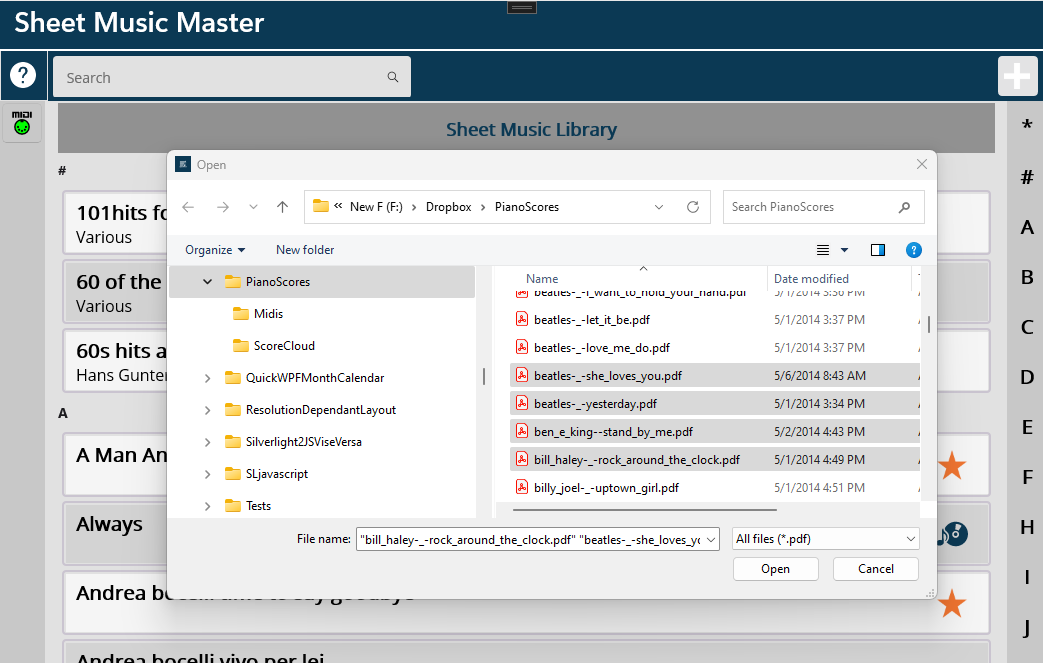Viewport: 1043px width, 663px height.
Task: Expand the QuickWPFMonthCalendar folder
Action: (207, 378)
